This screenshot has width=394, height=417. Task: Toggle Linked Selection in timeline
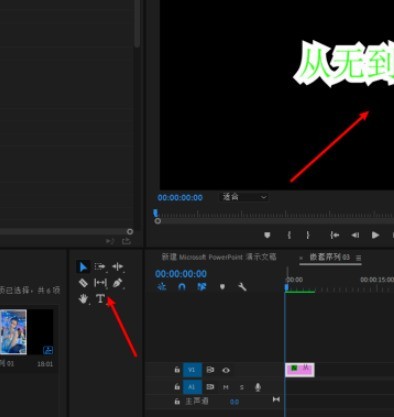pyautogui.click(x=202, y=287)
